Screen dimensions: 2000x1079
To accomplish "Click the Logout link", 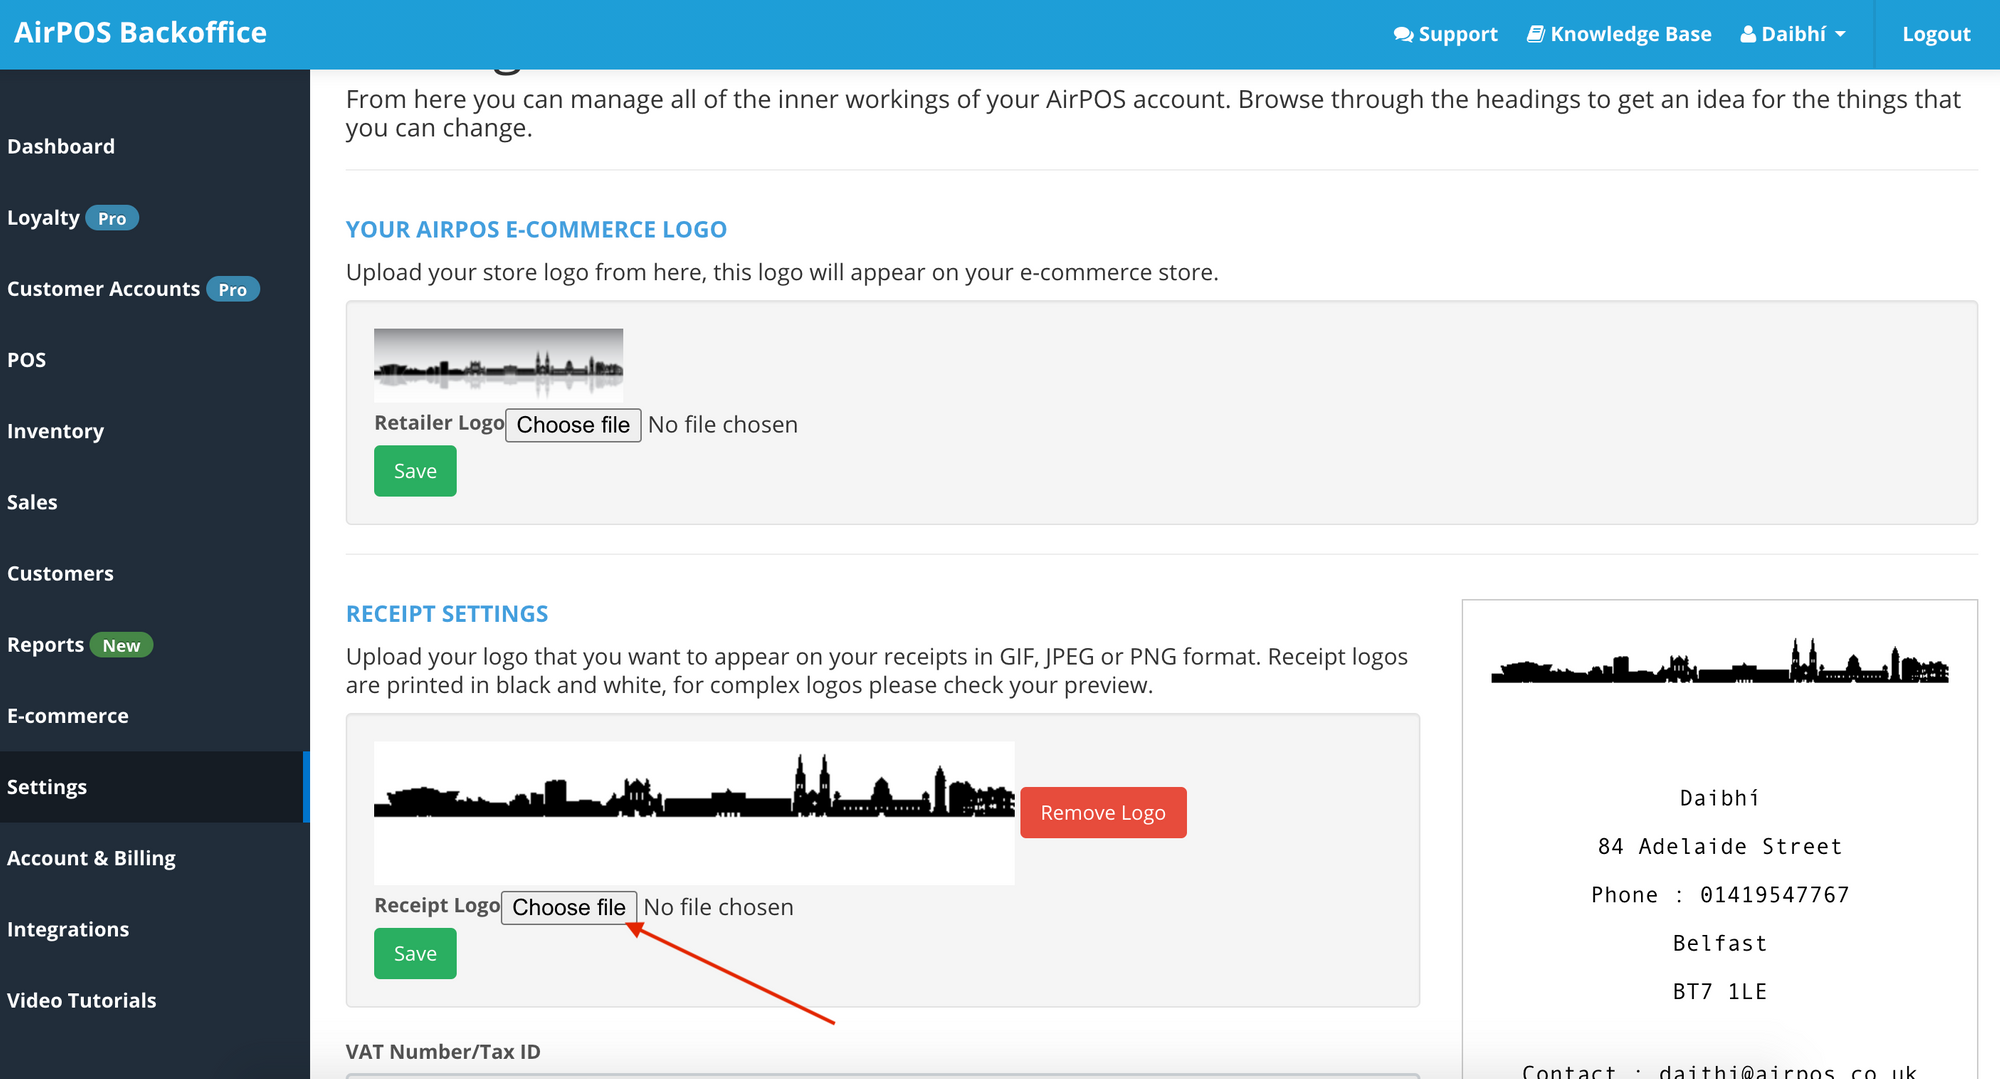I will (1936, 35).
